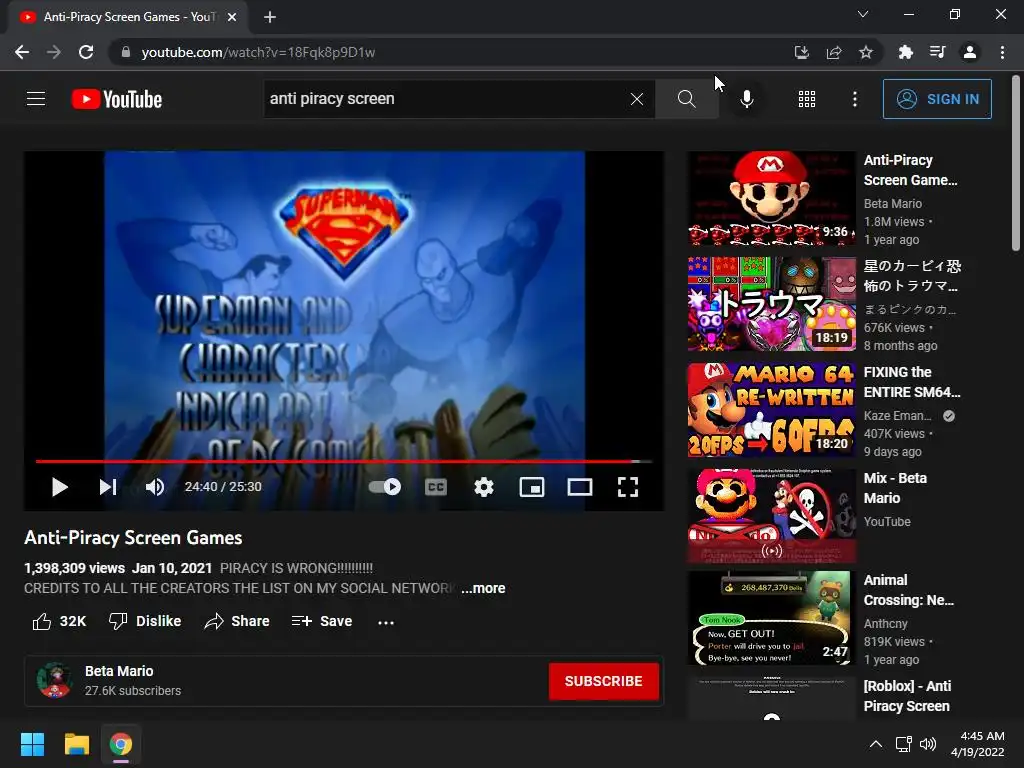Open a new browser tab
1024x768 pixels.
[x=270, y=17]
